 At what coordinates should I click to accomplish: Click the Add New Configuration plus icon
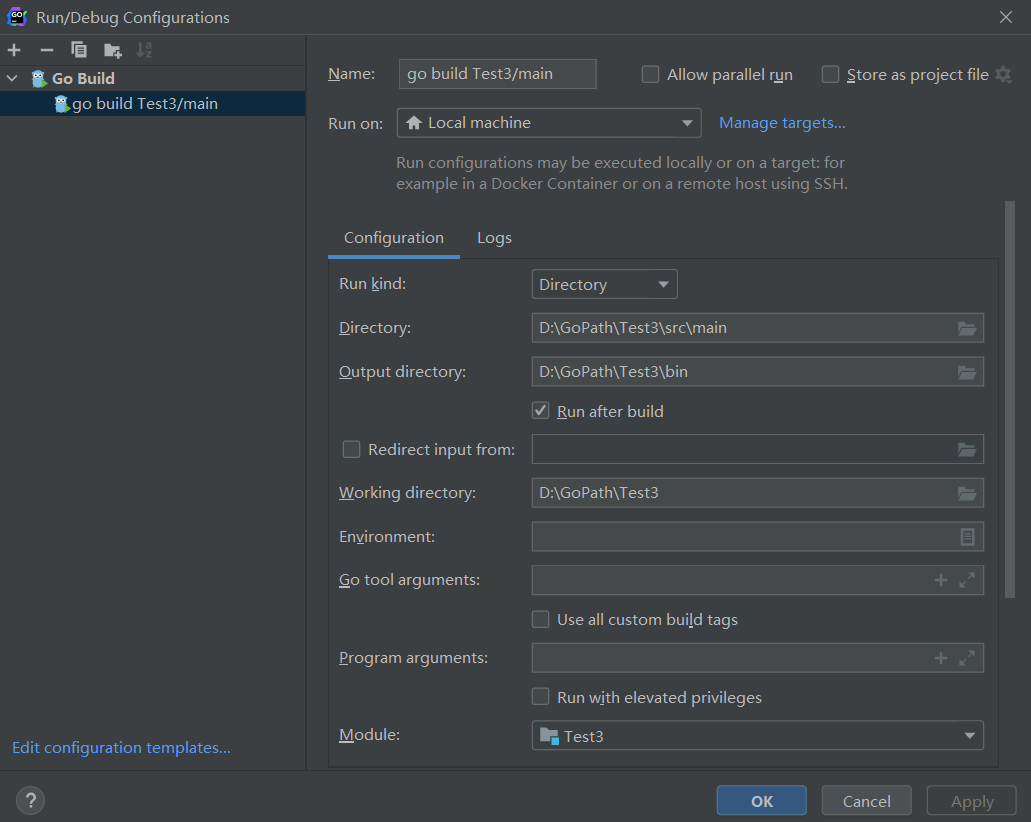[x=14, y=50]
